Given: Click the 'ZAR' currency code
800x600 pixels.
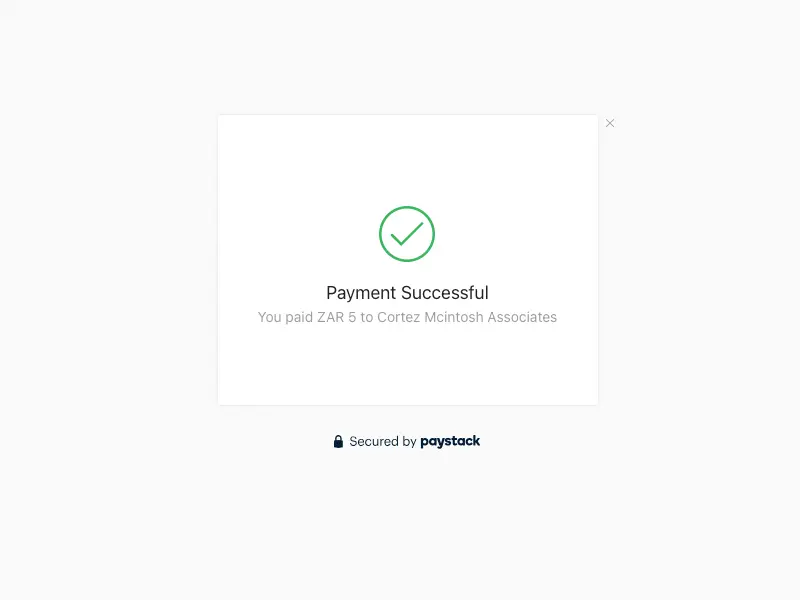Looking at the screenshot, I should pyautogui.click(x=331, y=317).
